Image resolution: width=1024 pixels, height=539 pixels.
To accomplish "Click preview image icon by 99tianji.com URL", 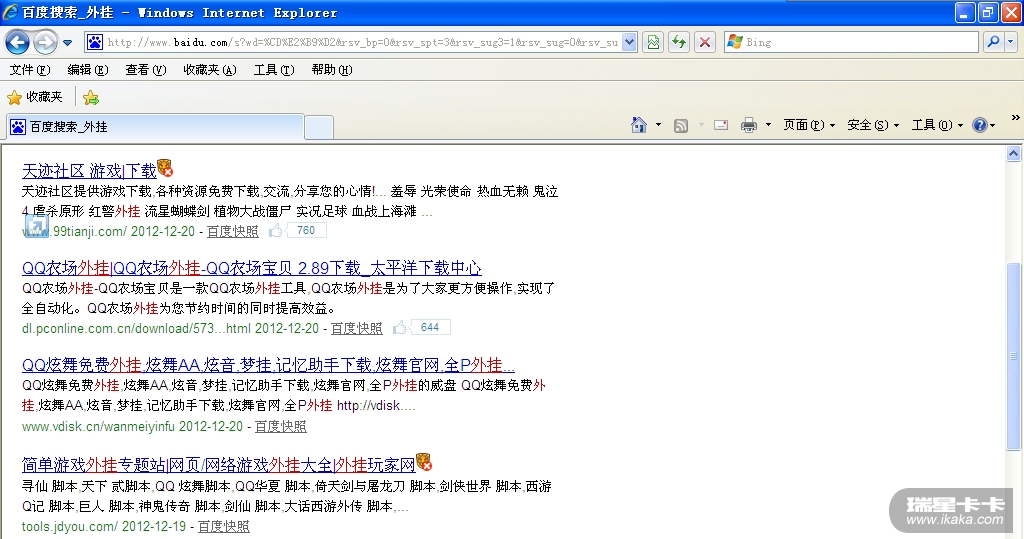I will coord(36,225).
